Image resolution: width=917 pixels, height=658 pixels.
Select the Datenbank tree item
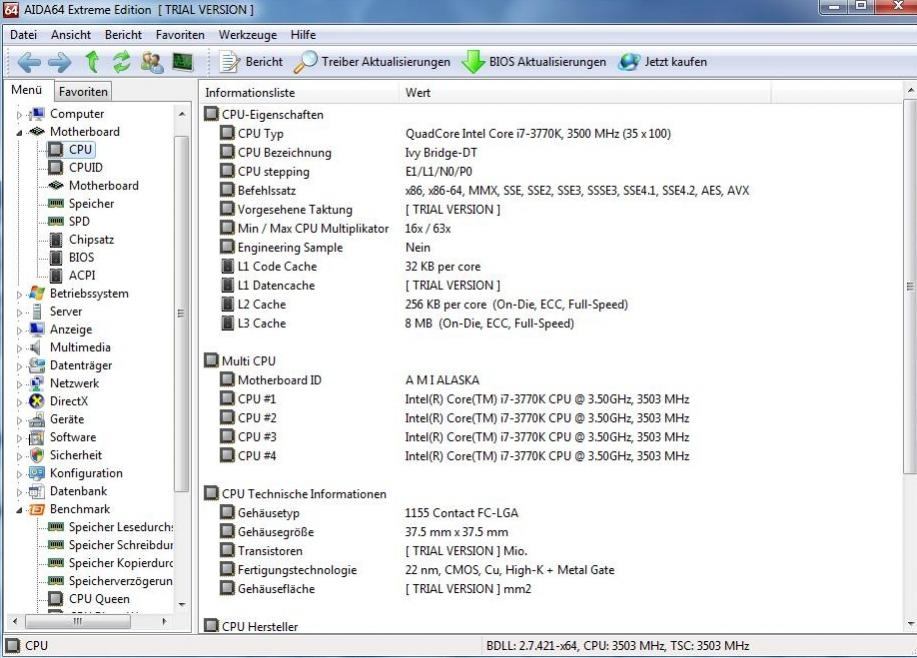[78, 491]
